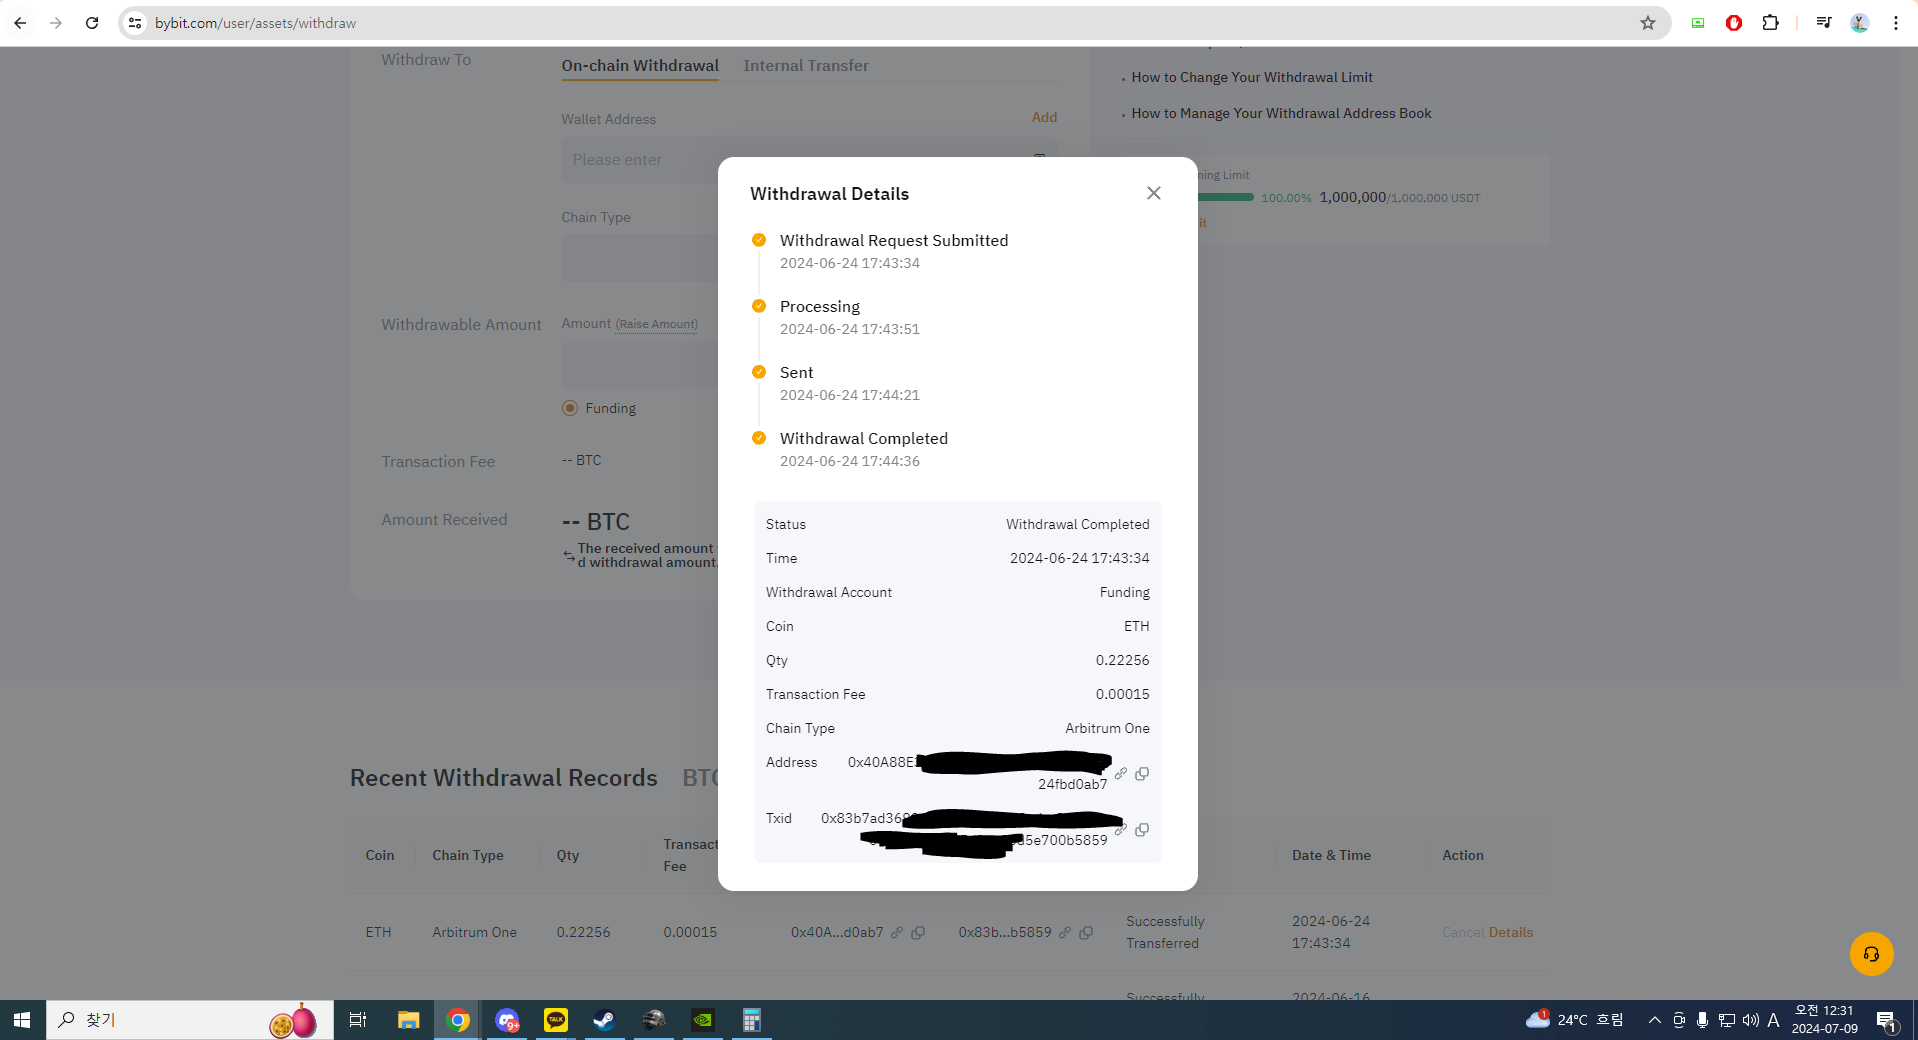Viewport: 1918px width, 1040px height.
Task: Click the Transaction Fee value 0.00015 in dialog
Action: tap(1122, 694)
